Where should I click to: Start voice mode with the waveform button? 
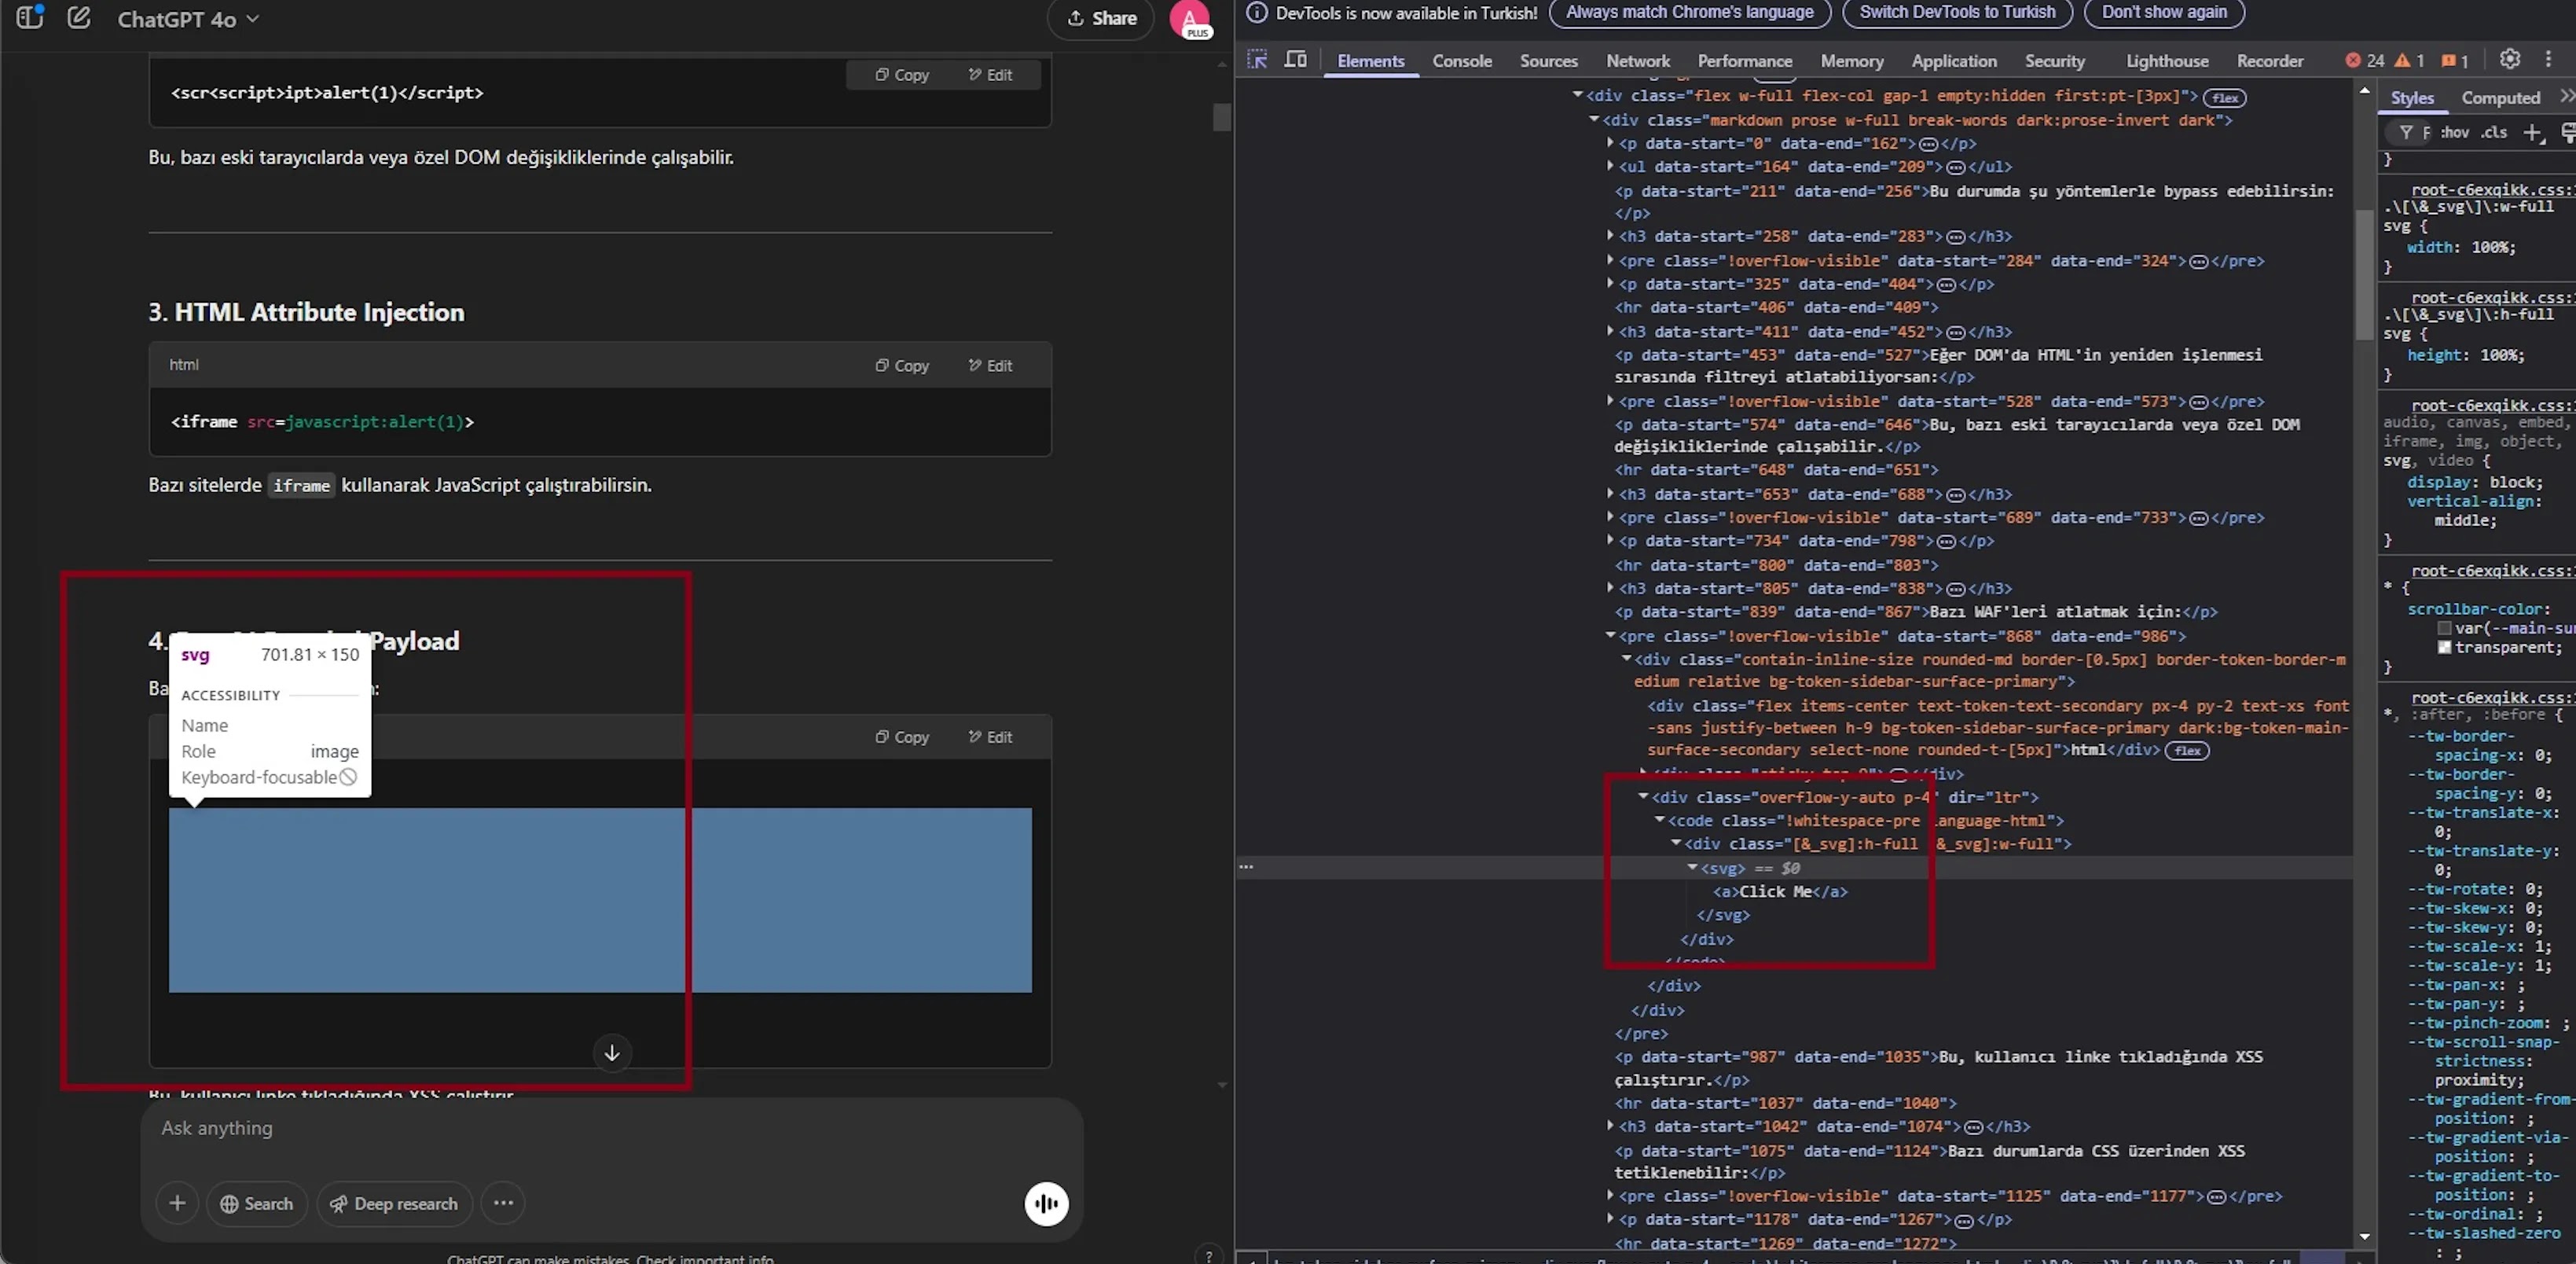click(1046, 1203)
